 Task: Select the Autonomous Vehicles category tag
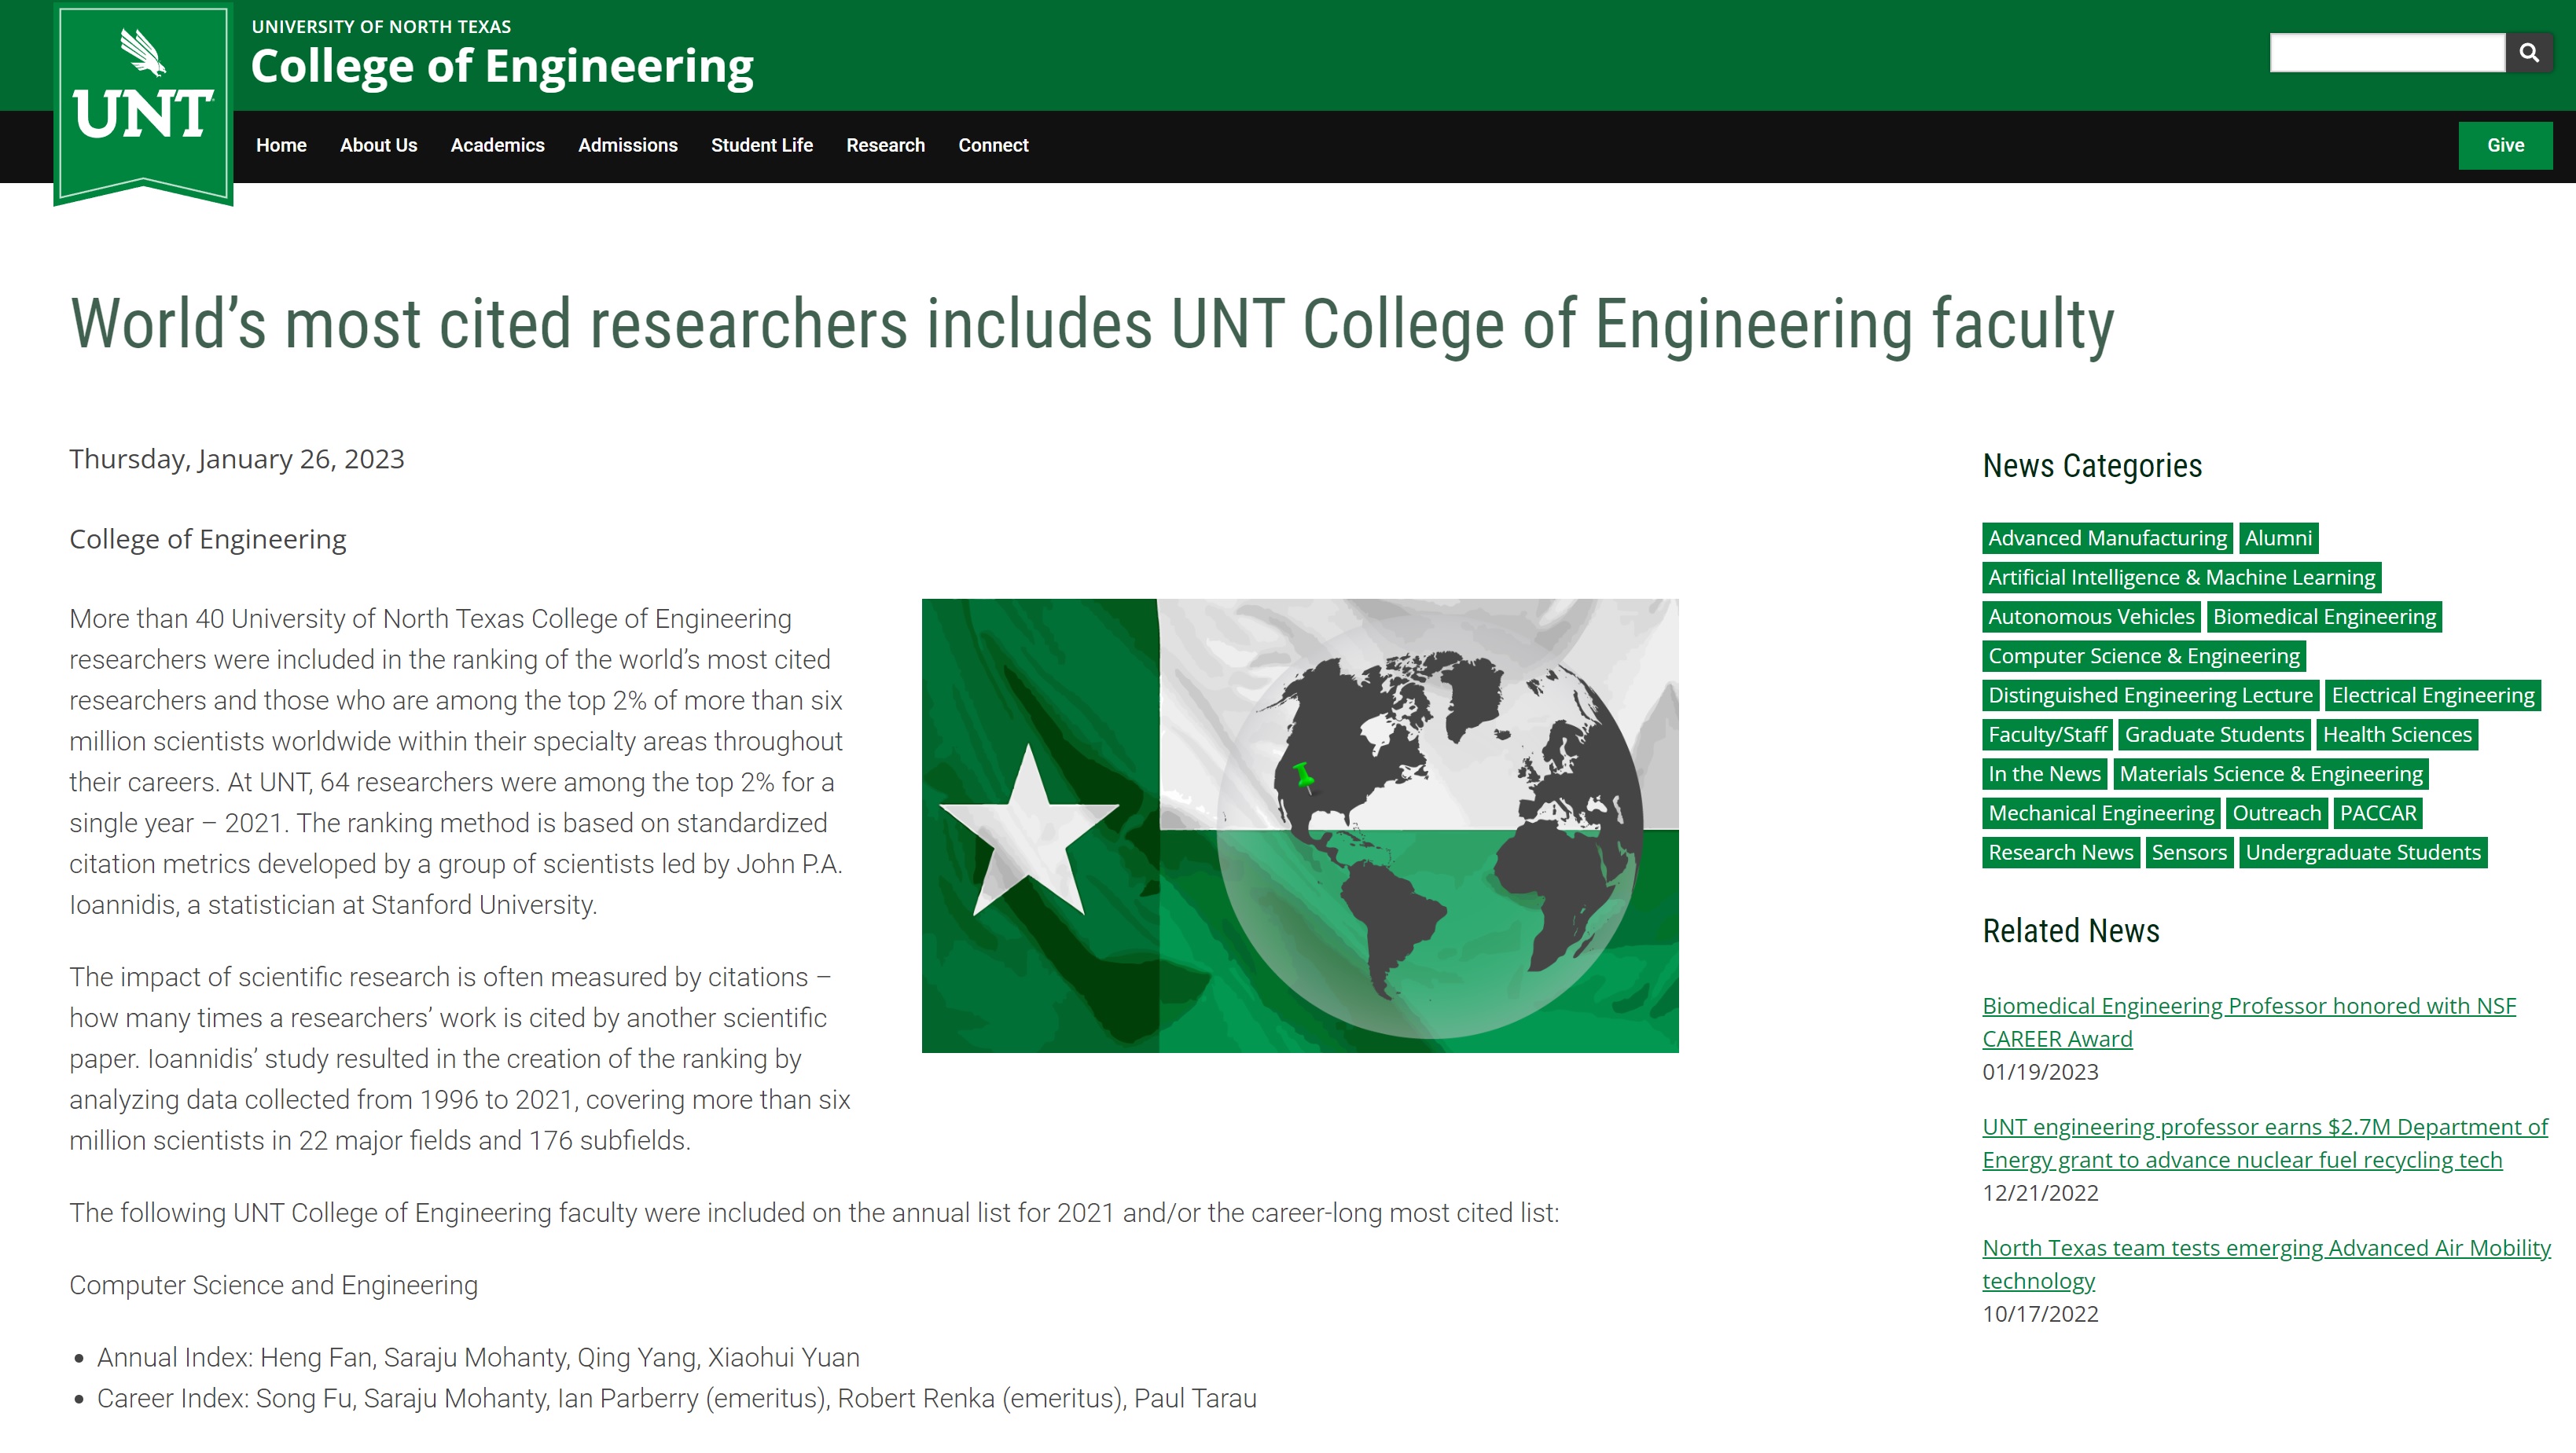[x=2090, y=616]
